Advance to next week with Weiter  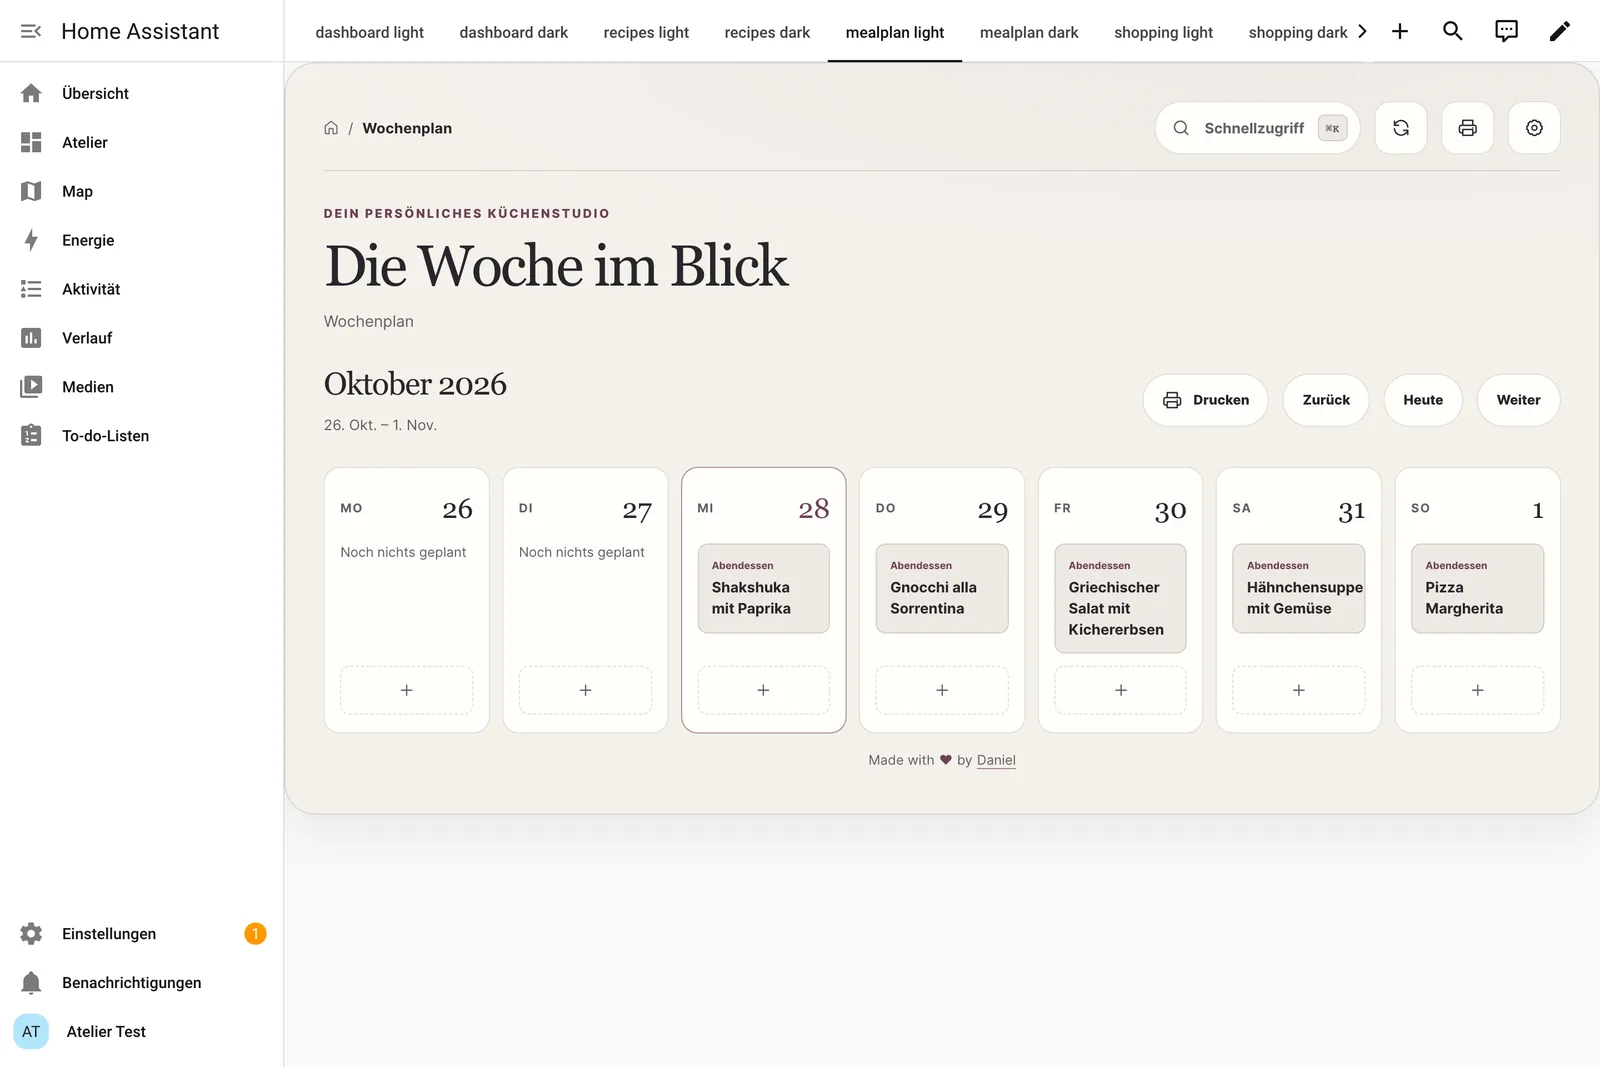click(1518, 400)
